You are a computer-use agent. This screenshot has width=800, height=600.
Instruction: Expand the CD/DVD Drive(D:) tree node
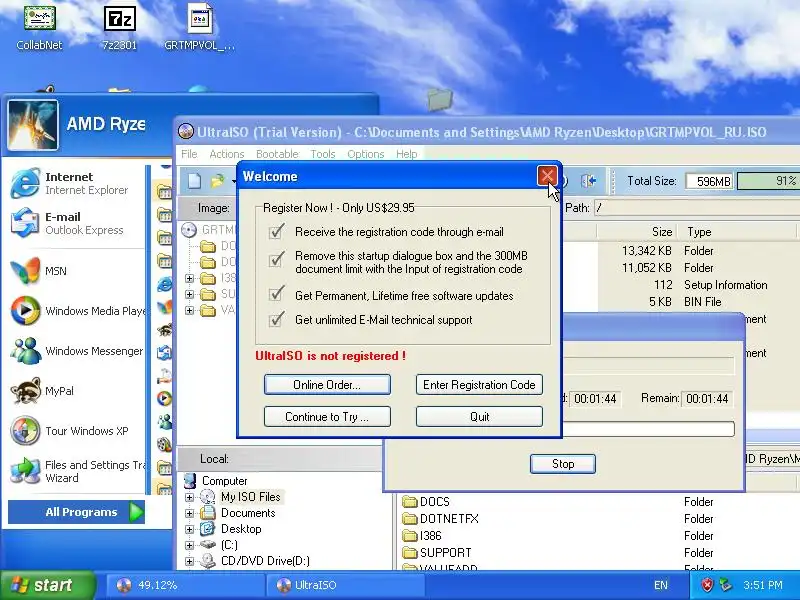189,561
